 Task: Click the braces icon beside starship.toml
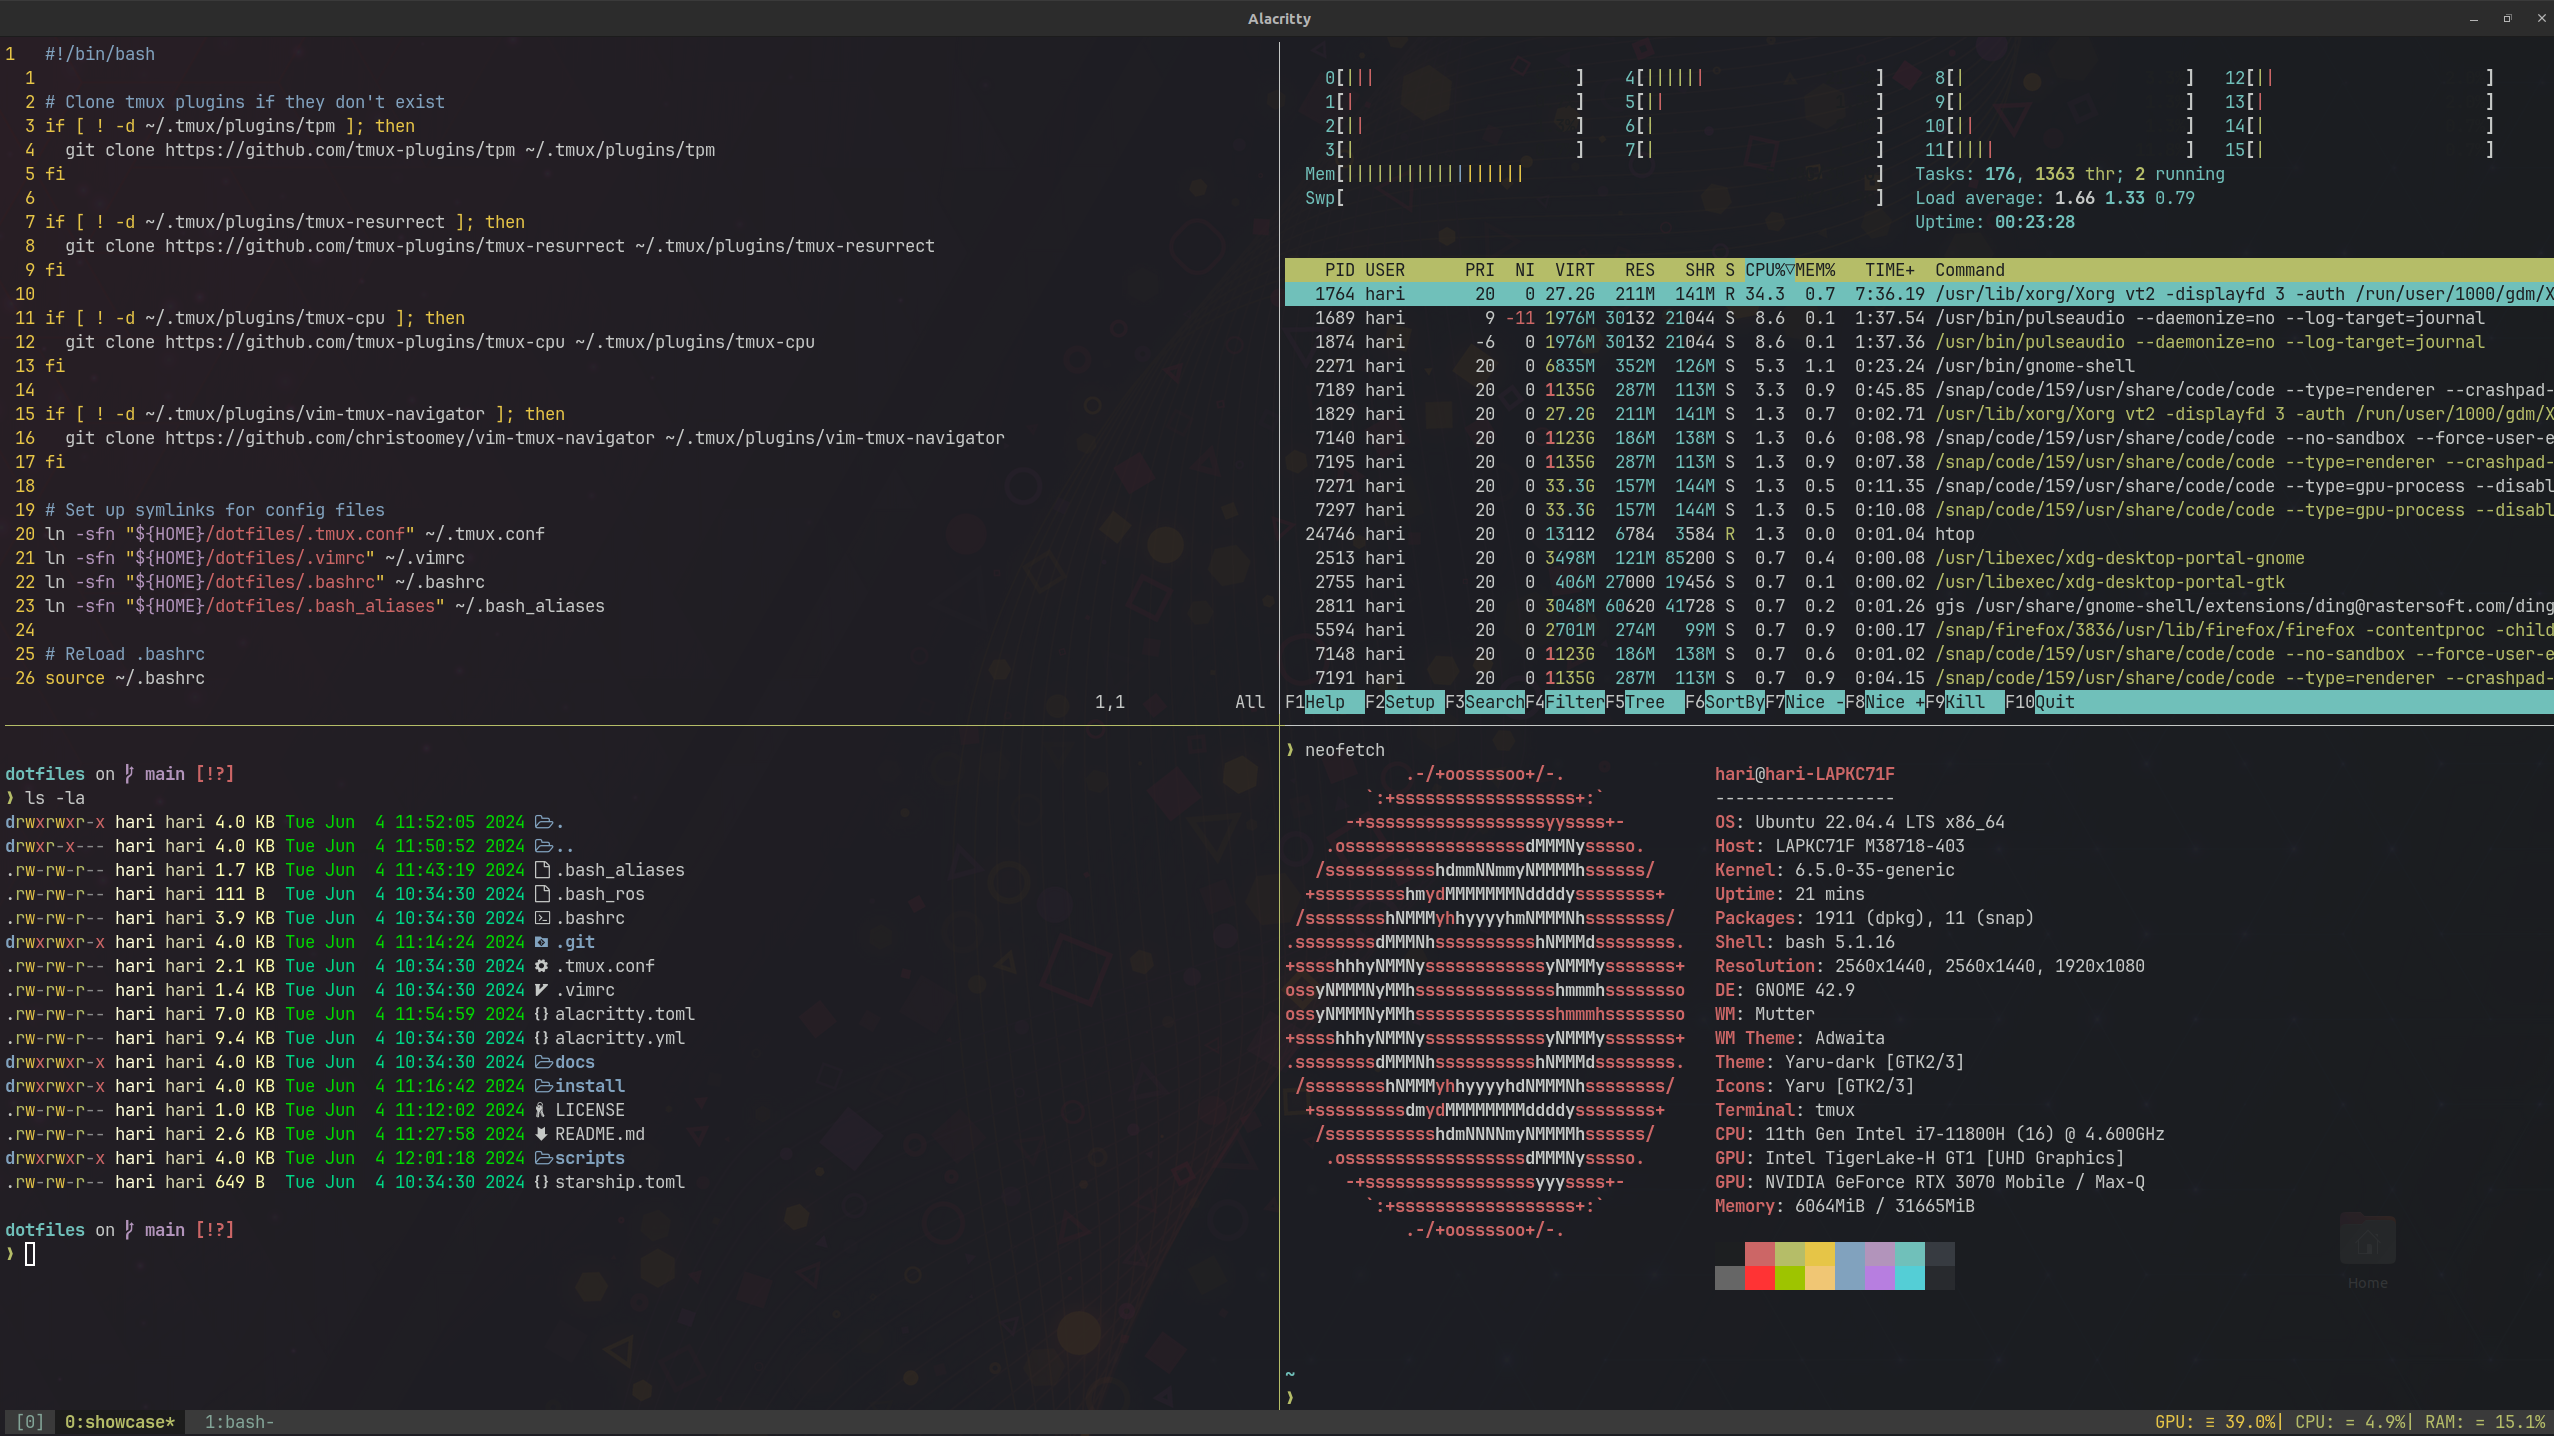542,1182
